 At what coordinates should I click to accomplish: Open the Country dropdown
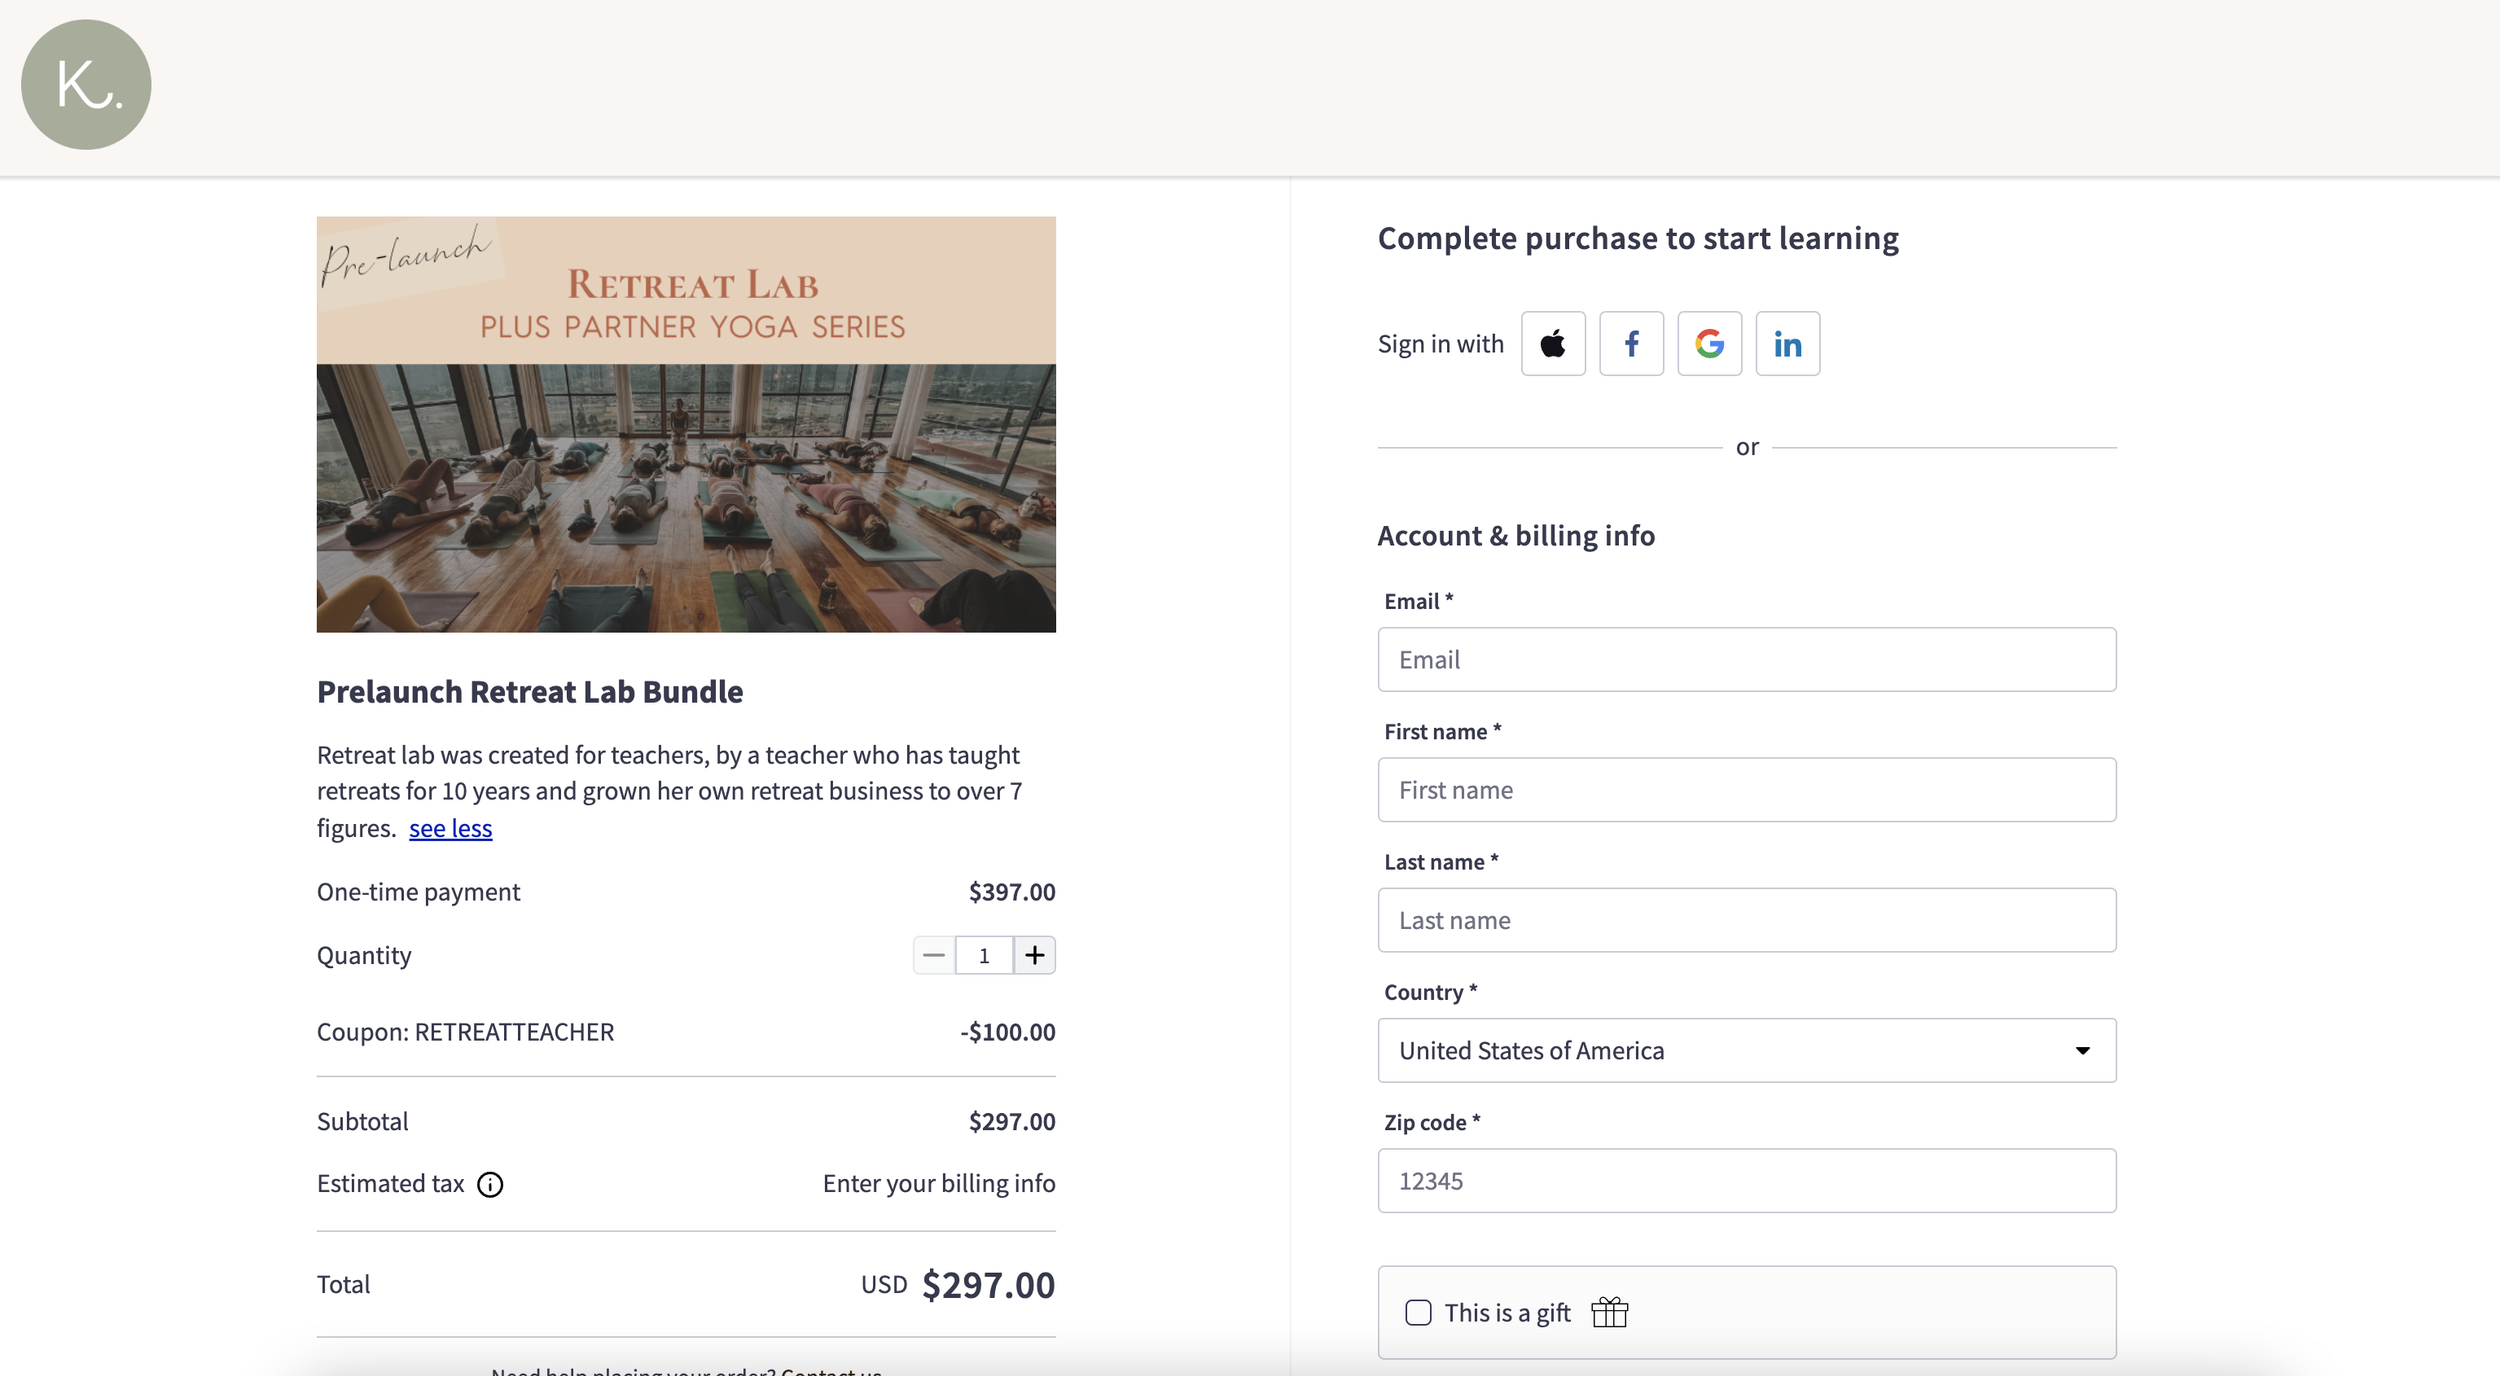[x=1747, y=1050]
